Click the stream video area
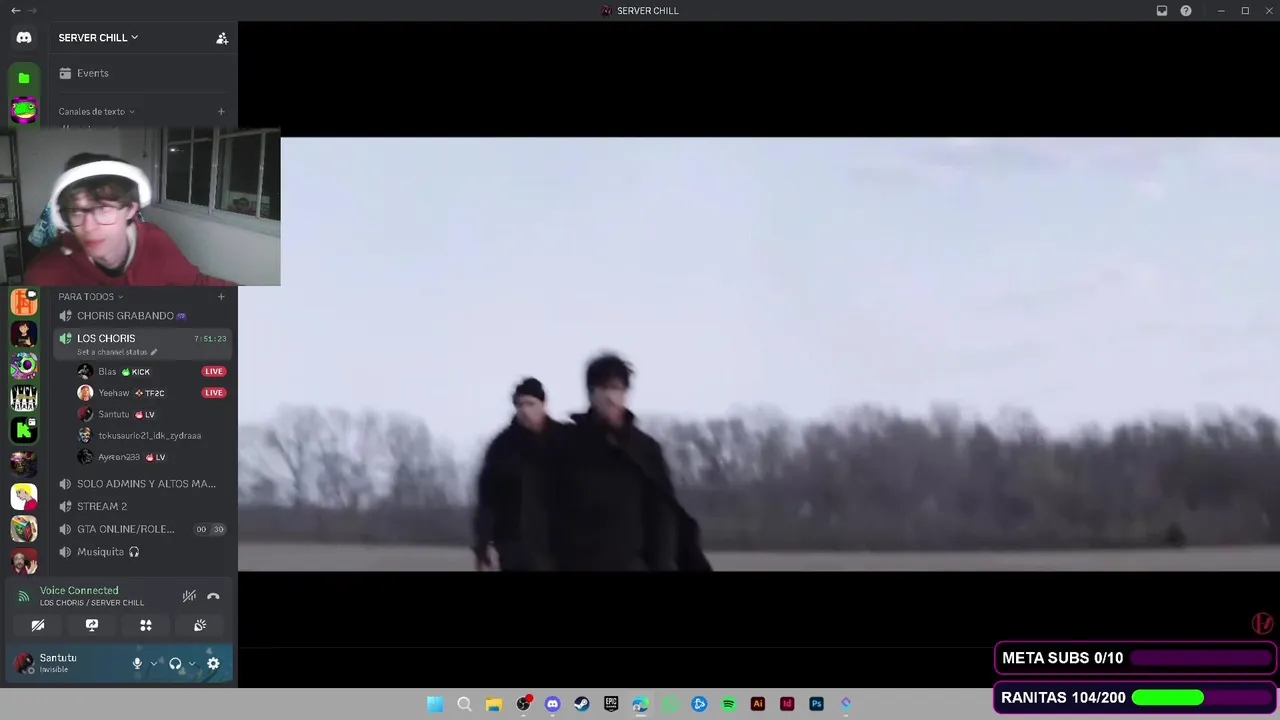This screenshot has height=720, width=1280. (x=759, y=354)
